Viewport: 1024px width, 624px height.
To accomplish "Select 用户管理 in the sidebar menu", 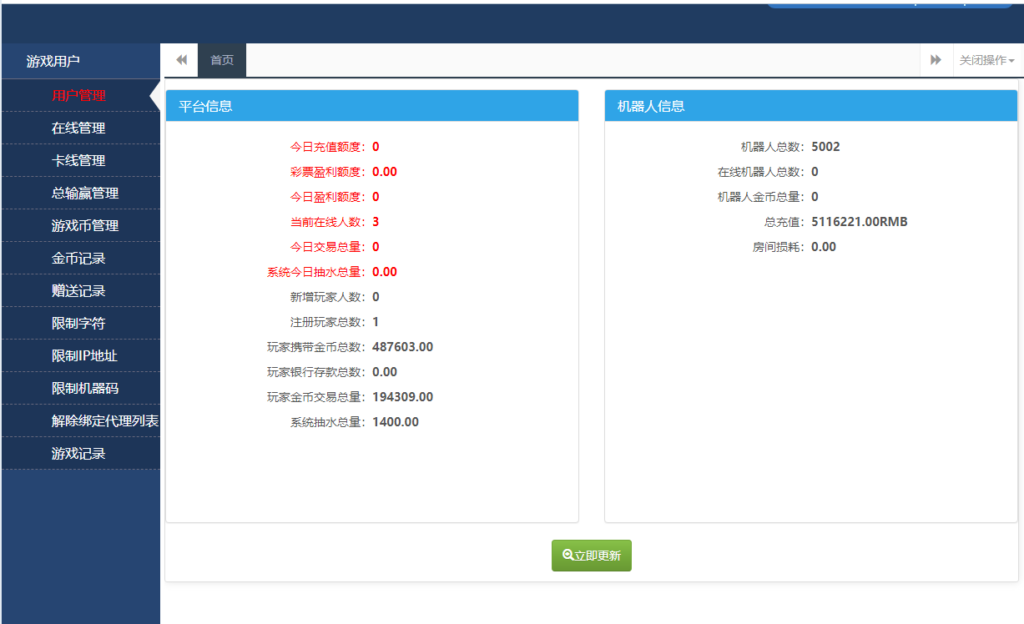I will click(x=80, y=96).
